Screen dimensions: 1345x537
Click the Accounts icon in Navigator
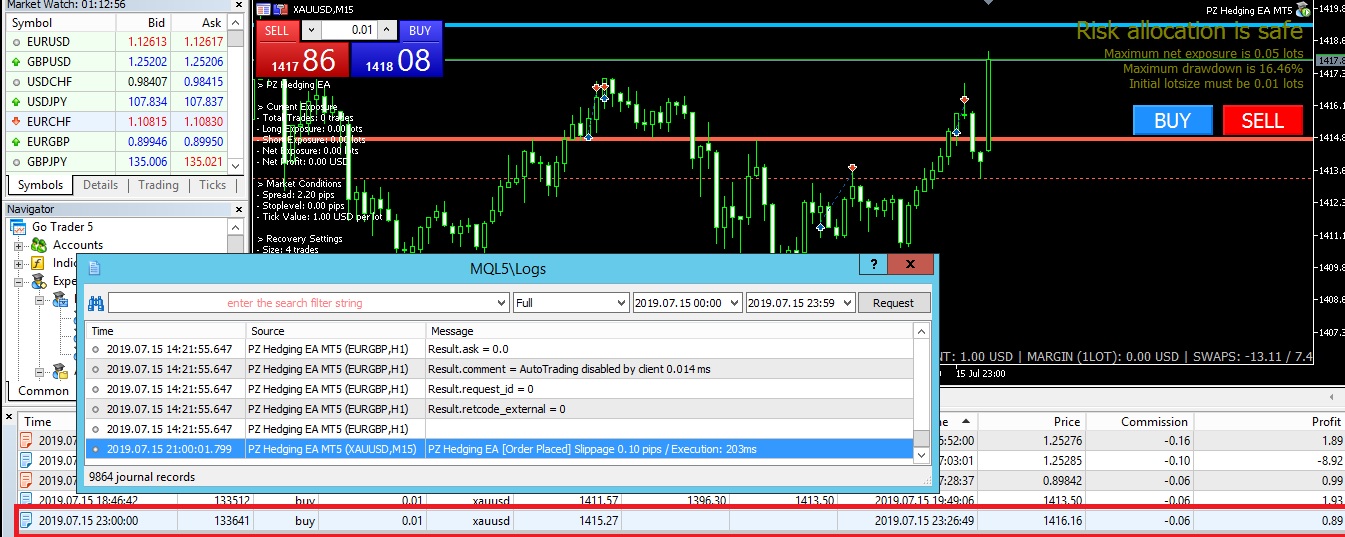(x=39, y=245)
